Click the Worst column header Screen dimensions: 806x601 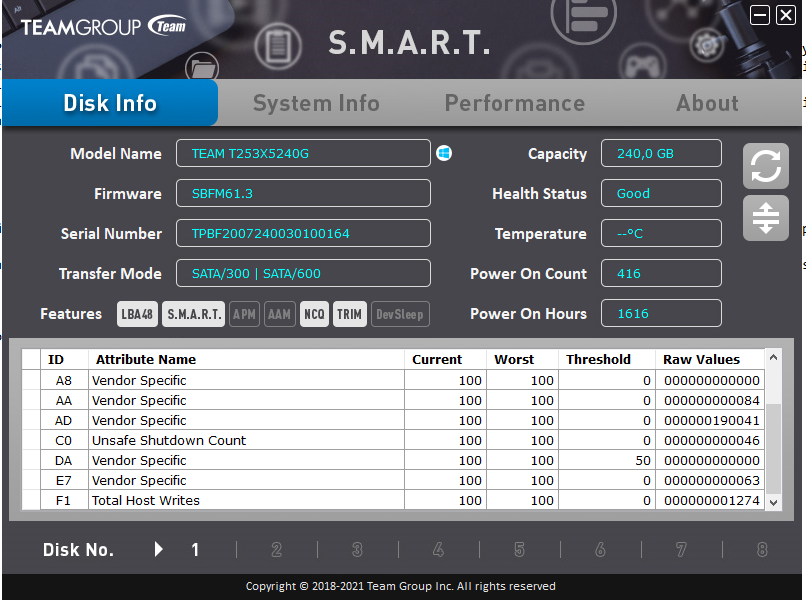pyautogui.click(x=522, y=359)
